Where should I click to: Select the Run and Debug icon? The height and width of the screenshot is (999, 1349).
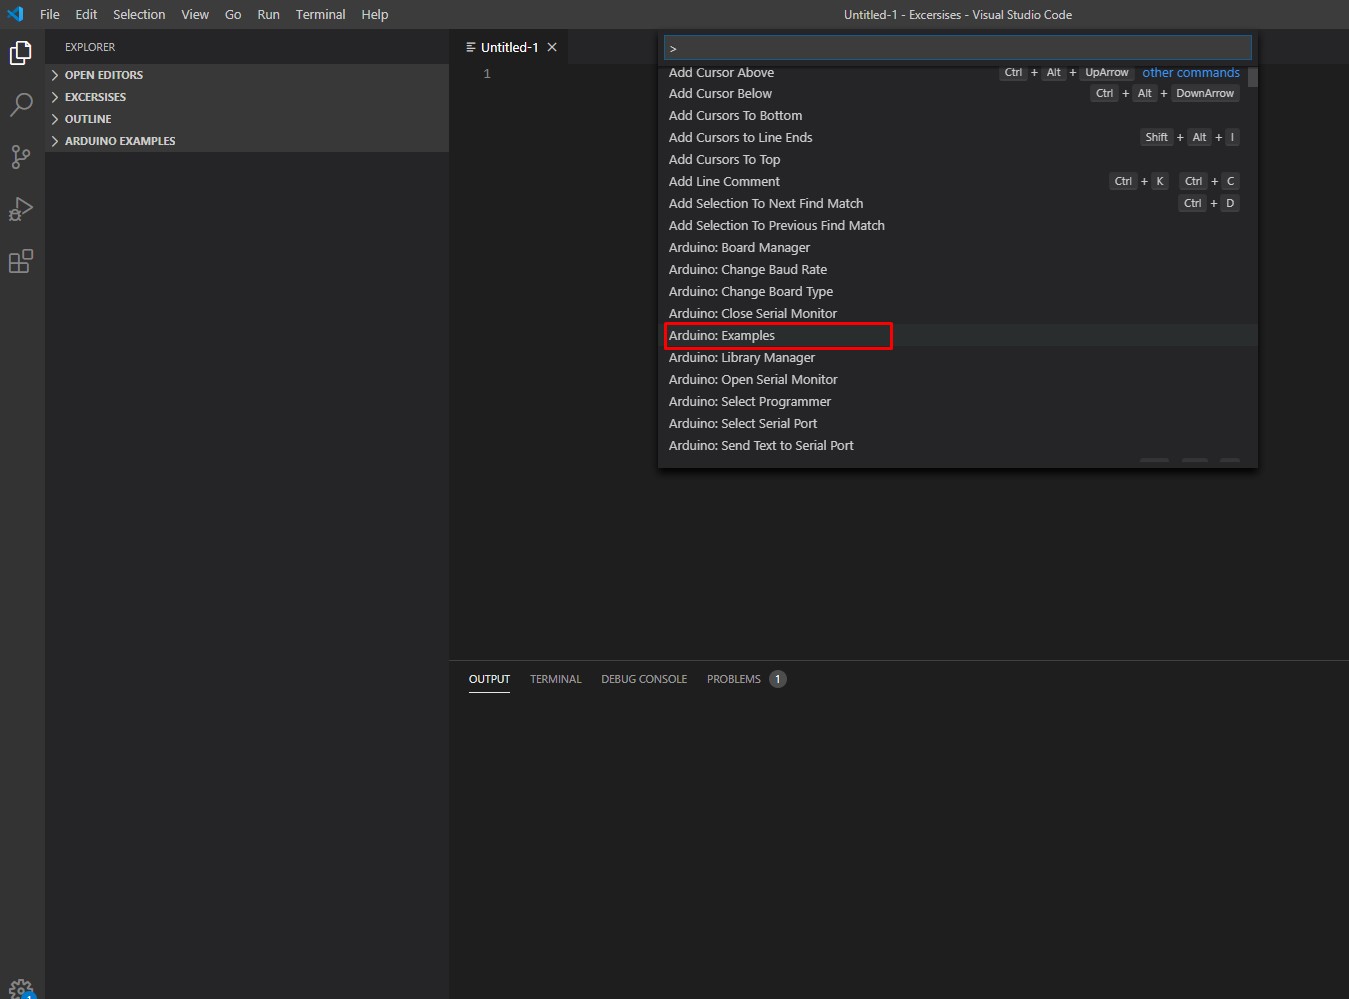pos(21,209)
